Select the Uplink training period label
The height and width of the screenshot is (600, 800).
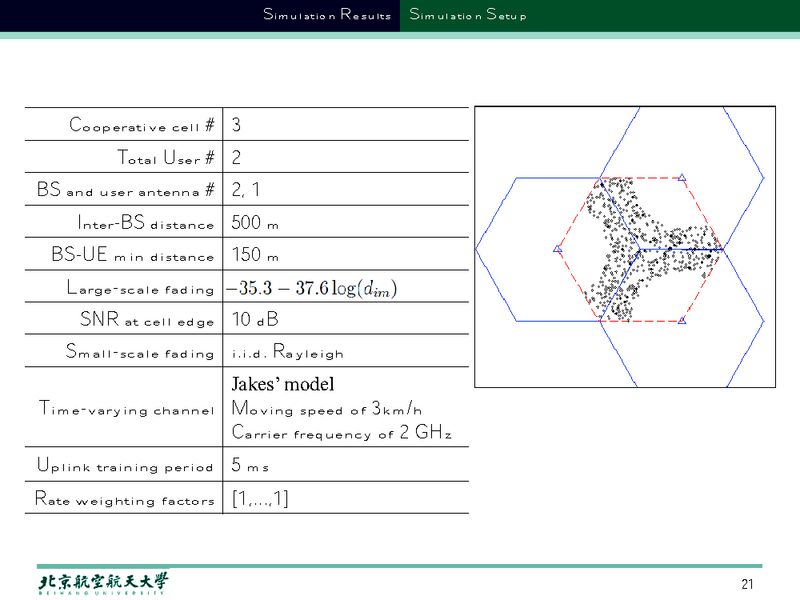click(x=125, y=466)
